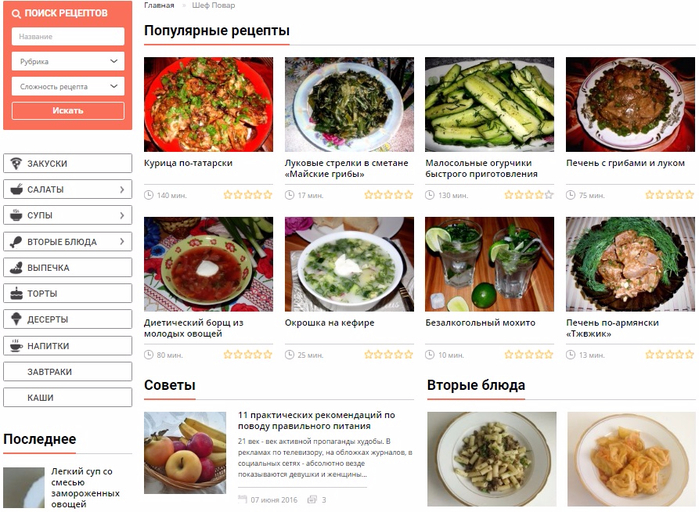Click the cup icon beside Напитки
The height and width of the screenshot is (512, 699).
(16, 345)
